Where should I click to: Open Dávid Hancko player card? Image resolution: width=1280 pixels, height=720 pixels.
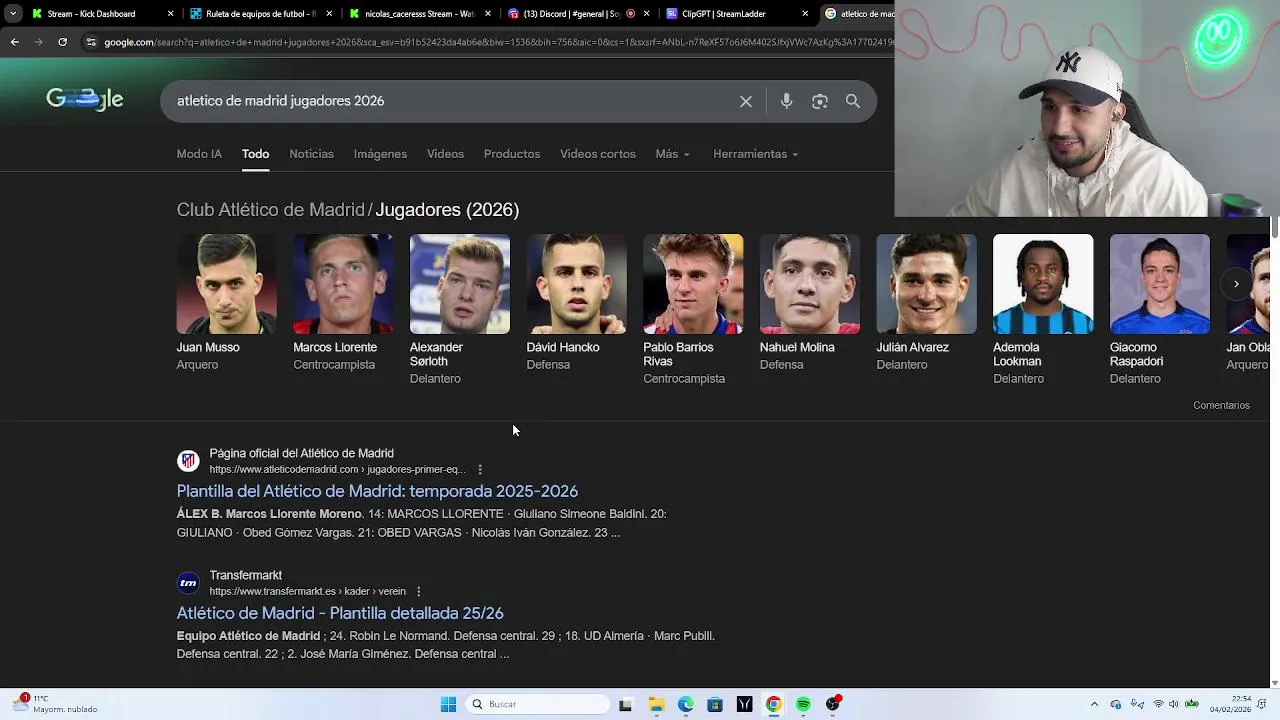[577, 303]
